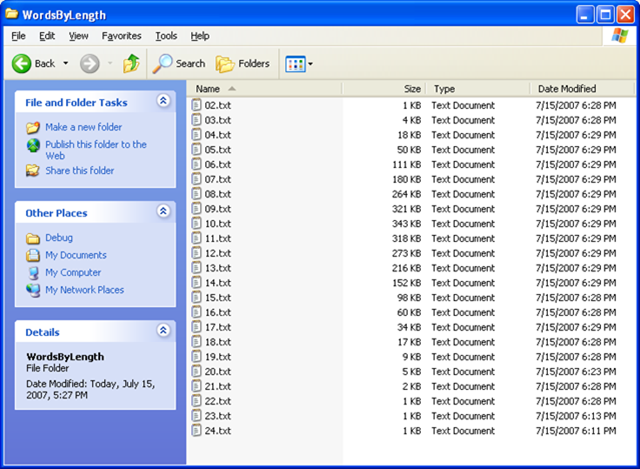Collapse the File and Folder Tasks panel

(164, 102)
